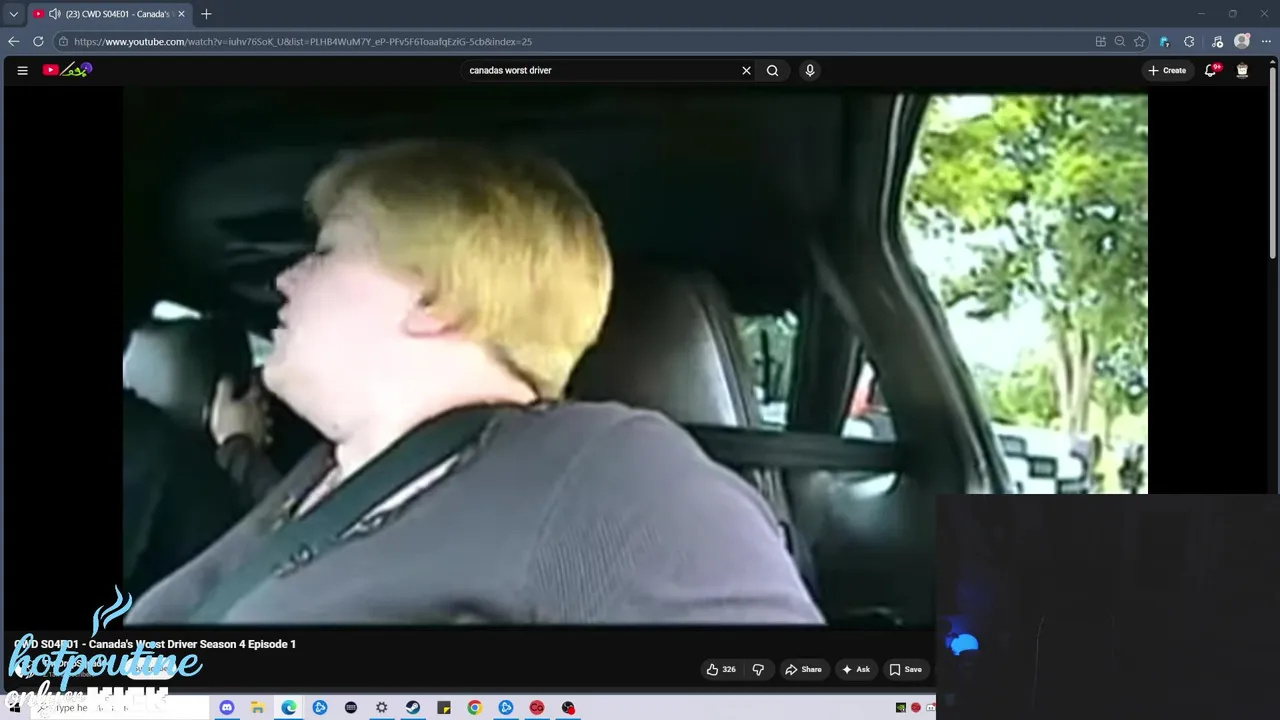This screenshot has height=720, width=1280.
Task: Save video to a playlist
Action: (906, 669)
